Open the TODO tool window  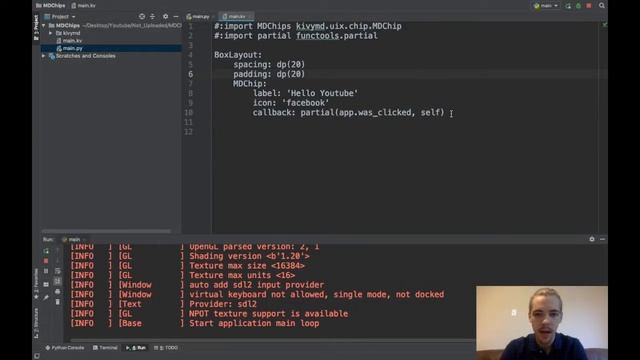pos(166,348)
